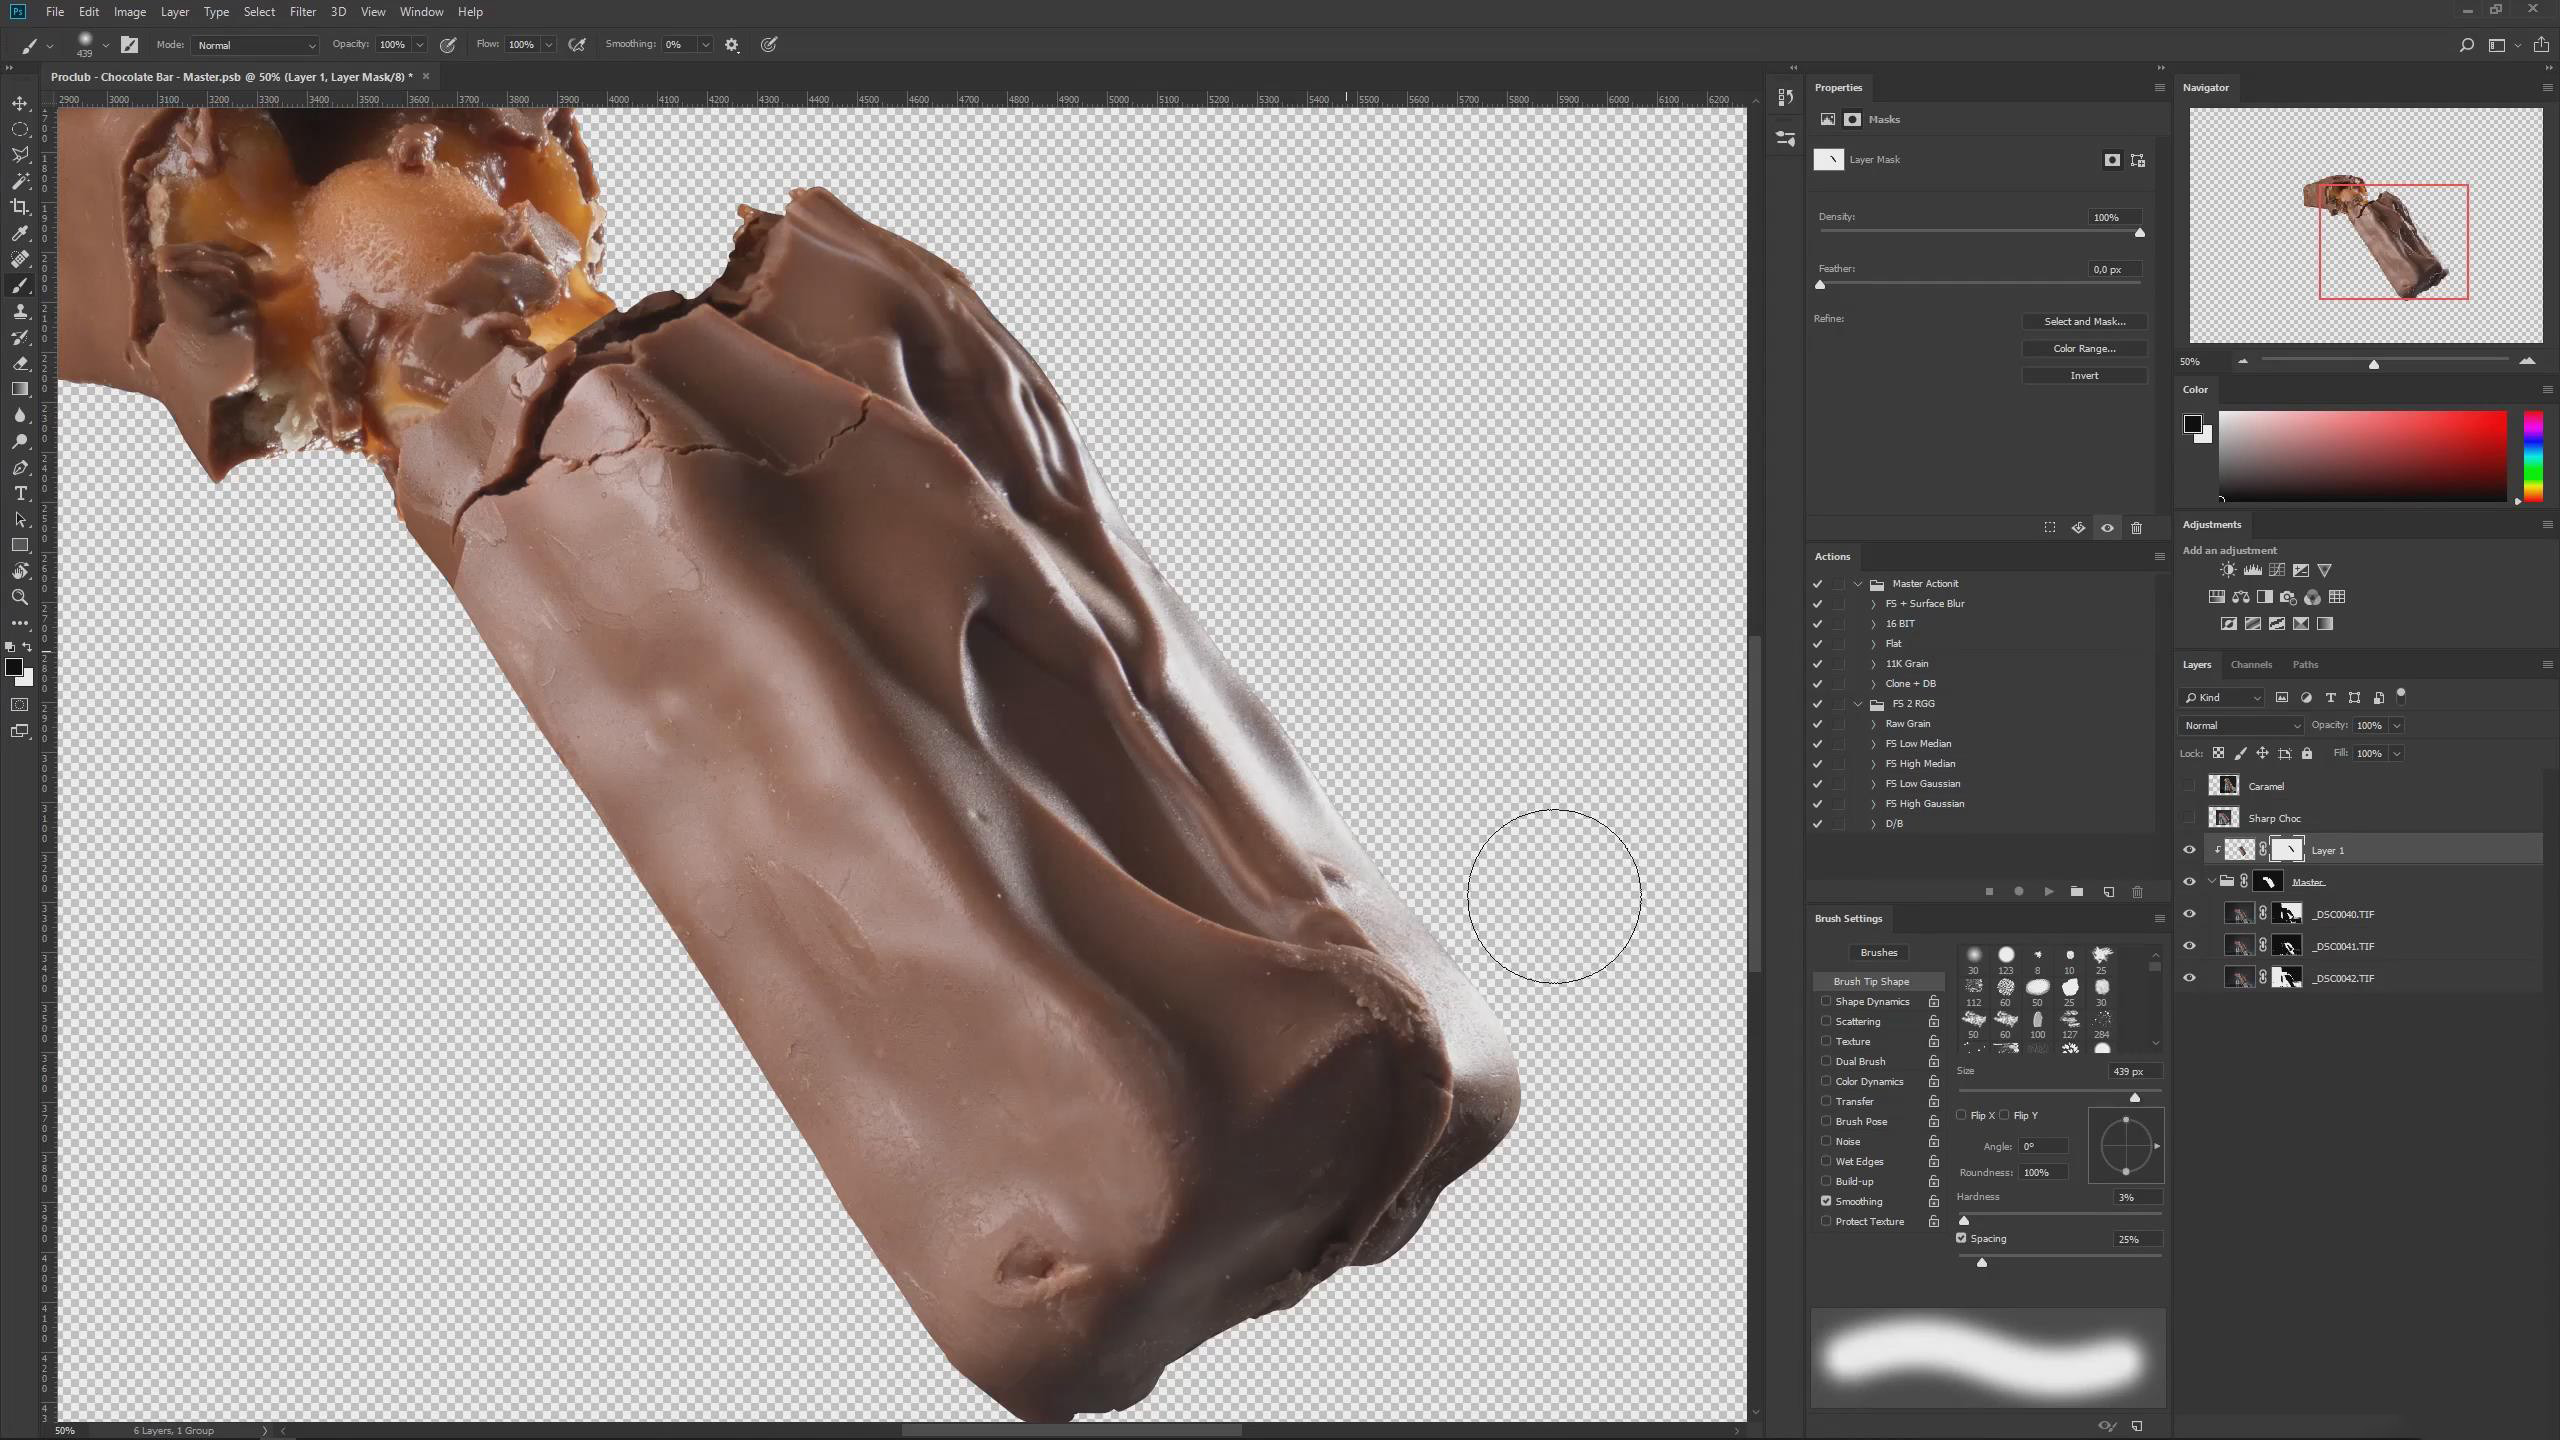Select the Zoom tool
Screen dimensions: 2560x1440
[20, 597]
